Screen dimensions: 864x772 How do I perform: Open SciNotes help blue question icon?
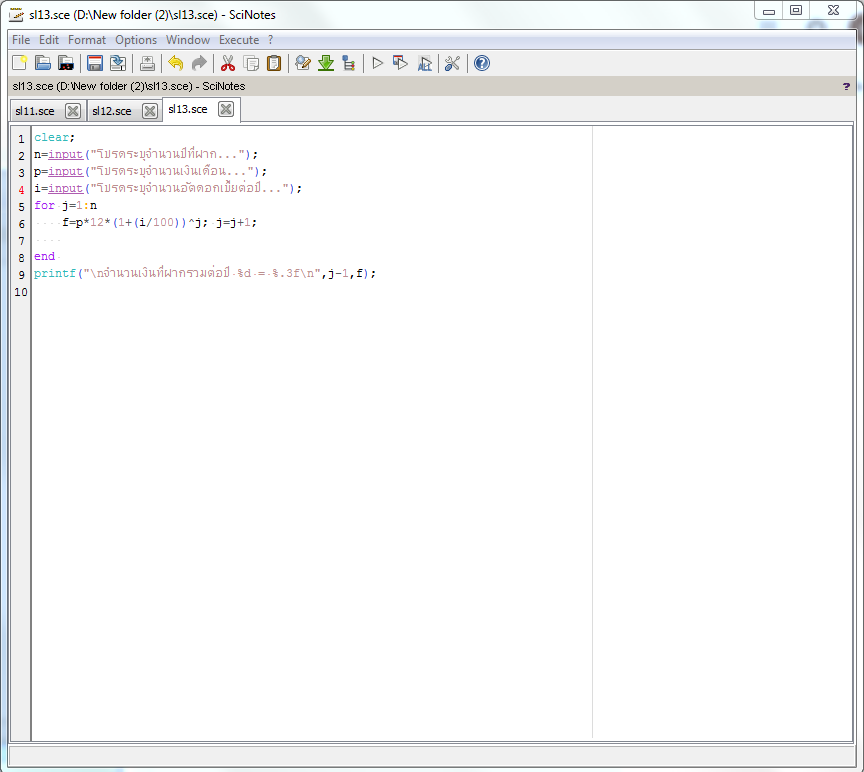click(x=482, y=63)
